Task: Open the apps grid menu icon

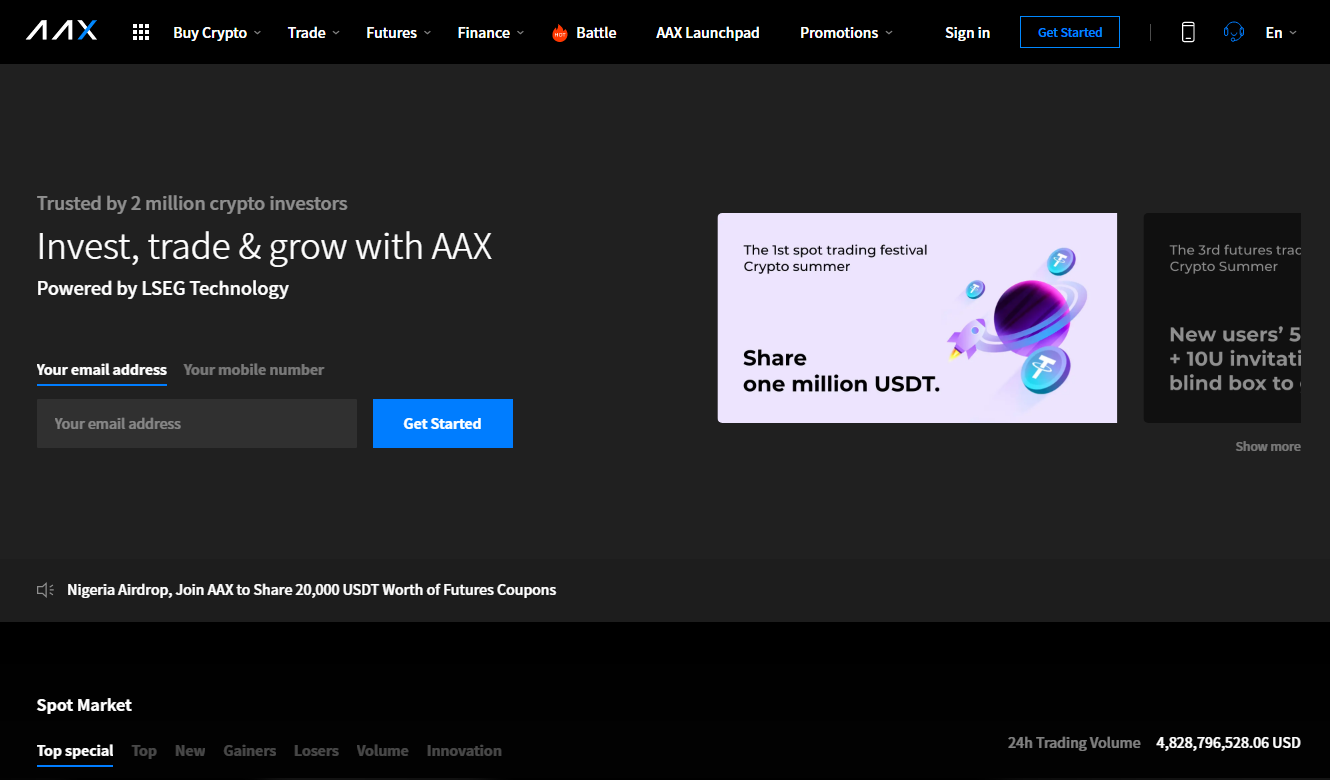Action: [x=141, y=32]
